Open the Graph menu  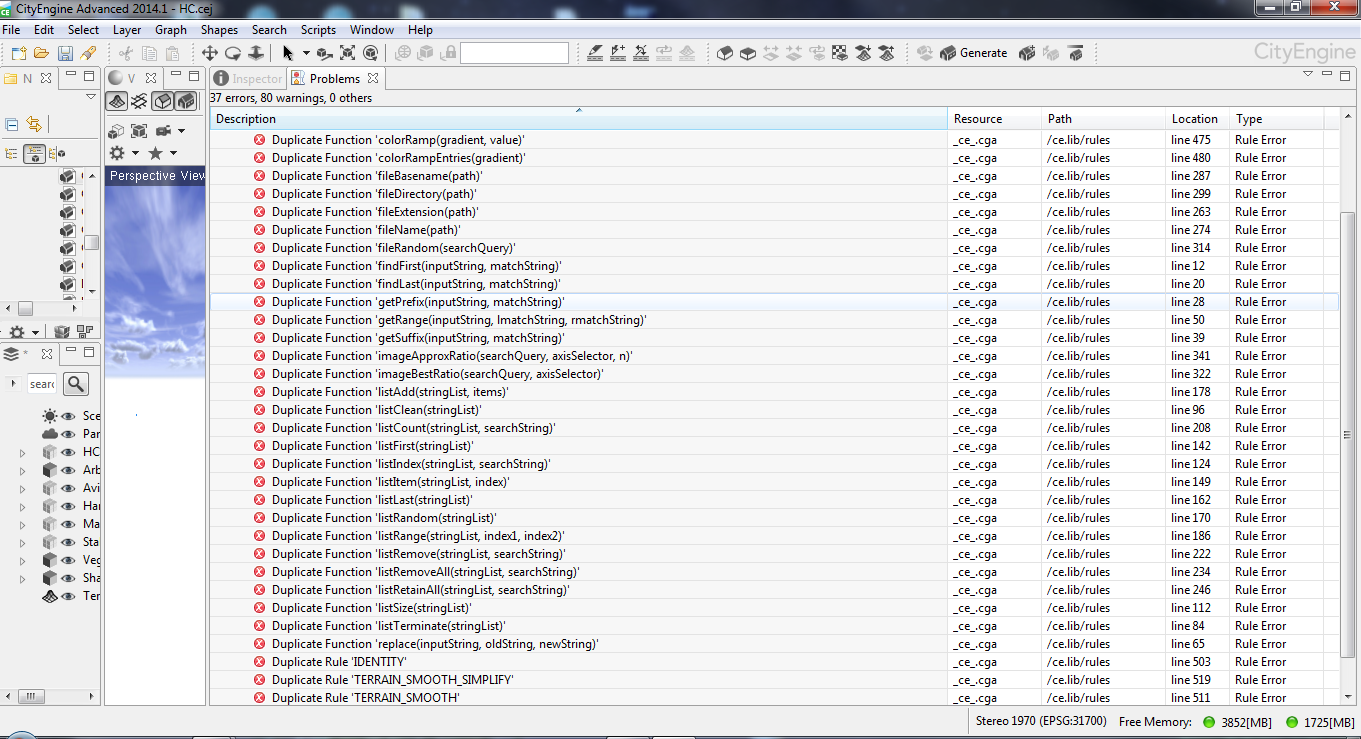[x=171, y=30]
